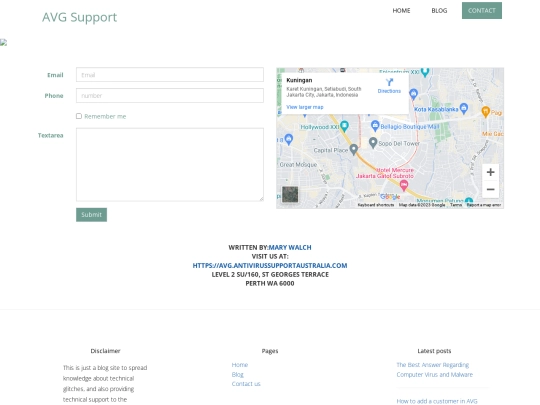Open the map Terms link
This screenshot has width=540, height=405.
(456, 205)
